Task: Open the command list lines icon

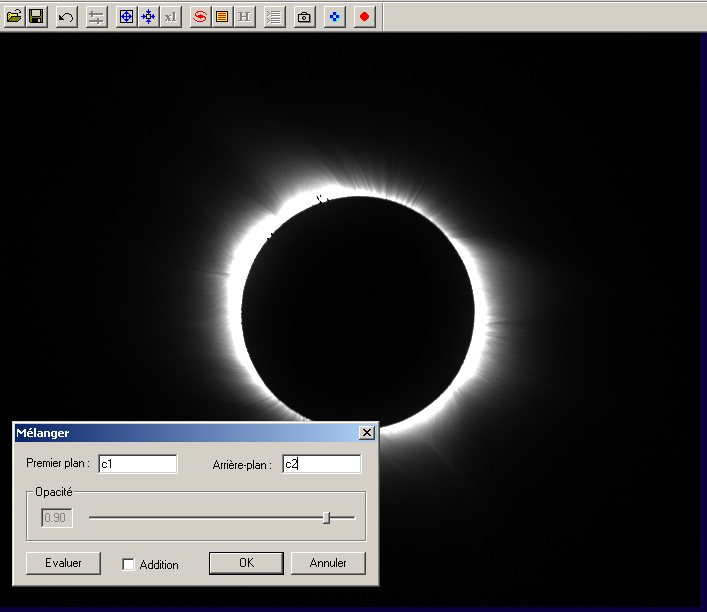Action: [274, 17]
